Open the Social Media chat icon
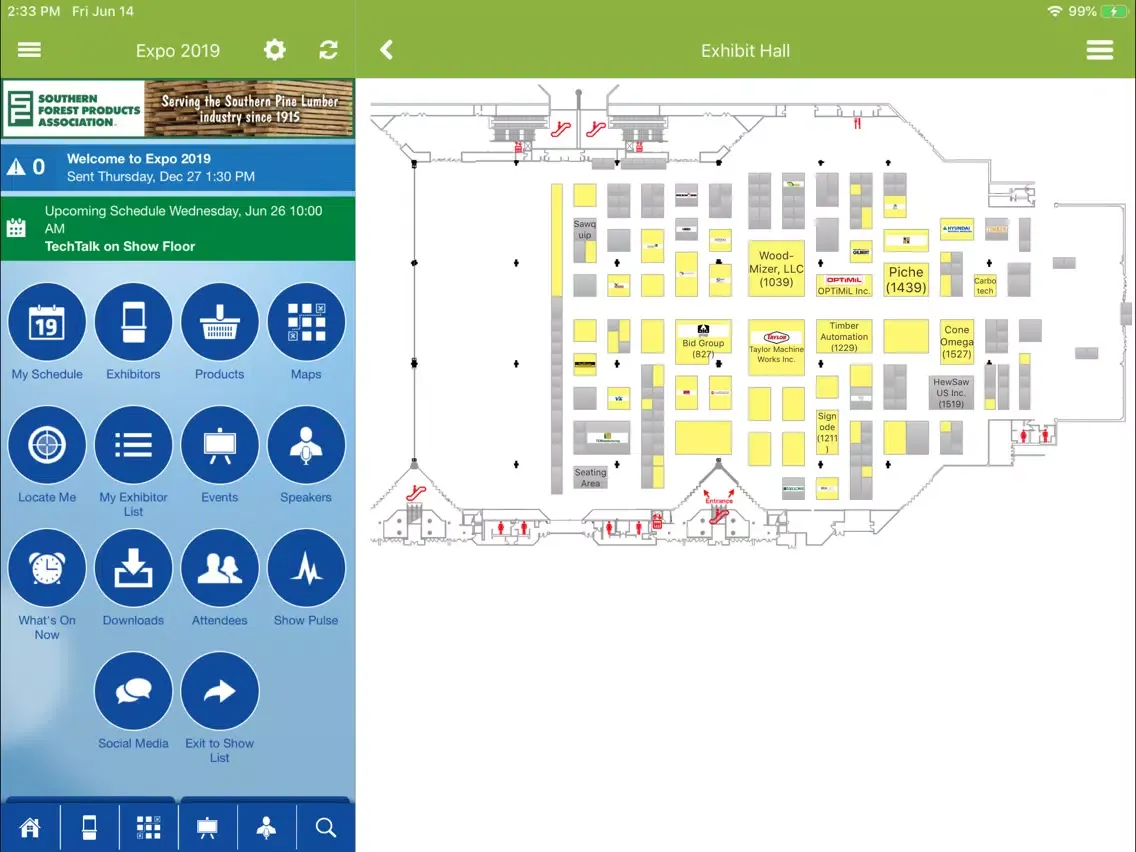Viewport: 1136px width, 852px height. click(x=133, y=691)
